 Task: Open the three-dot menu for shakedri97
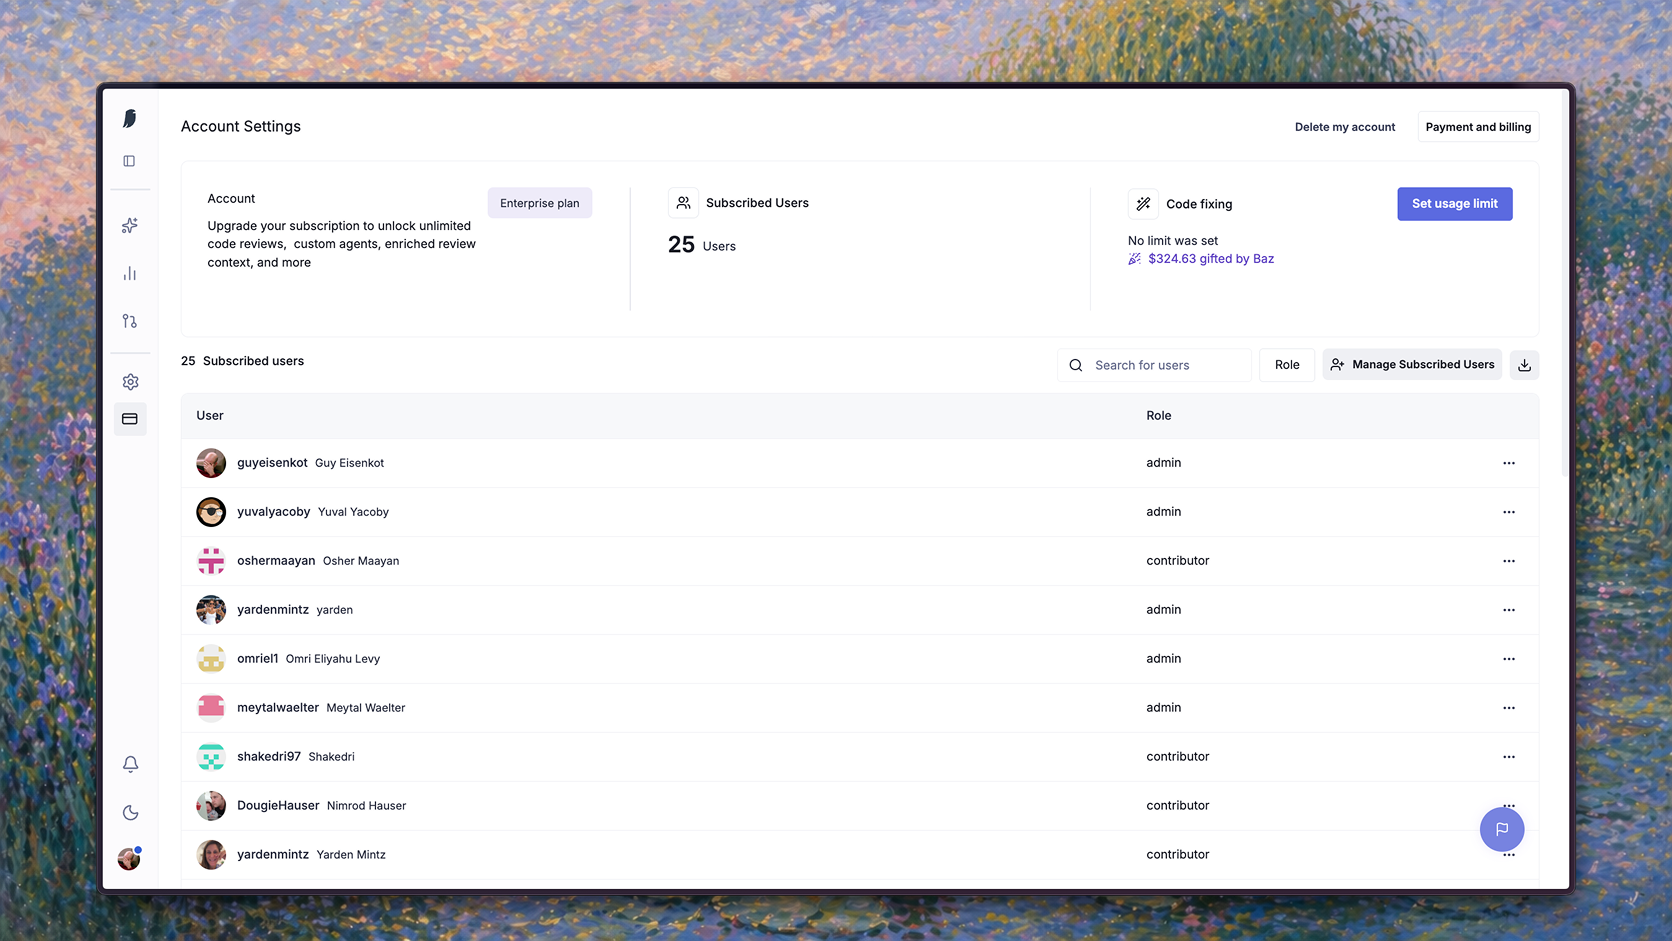point(1509,757)
